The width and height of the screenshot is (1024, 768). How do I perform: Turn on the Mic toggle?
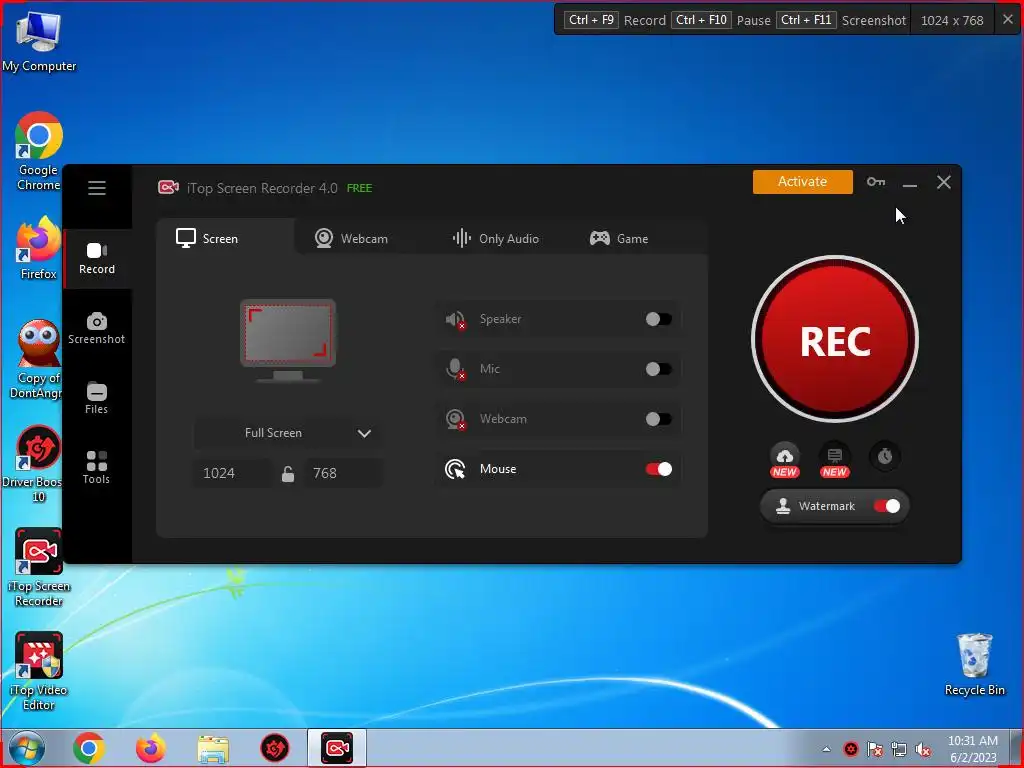tap(658, 369)
